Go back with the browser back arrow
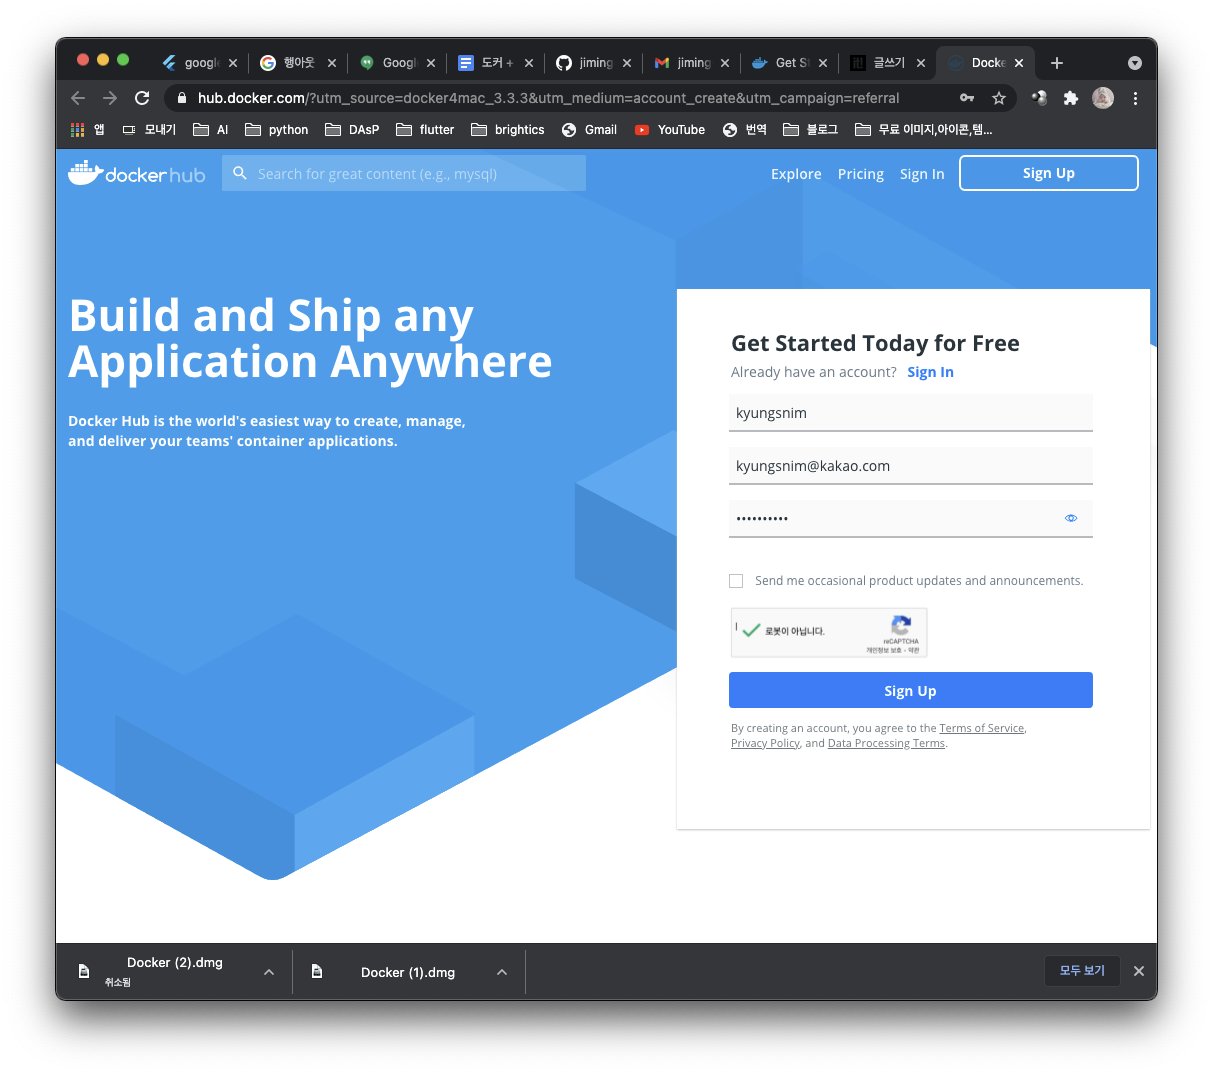This screenshot has width=1213, height=1074. (78, 98)
